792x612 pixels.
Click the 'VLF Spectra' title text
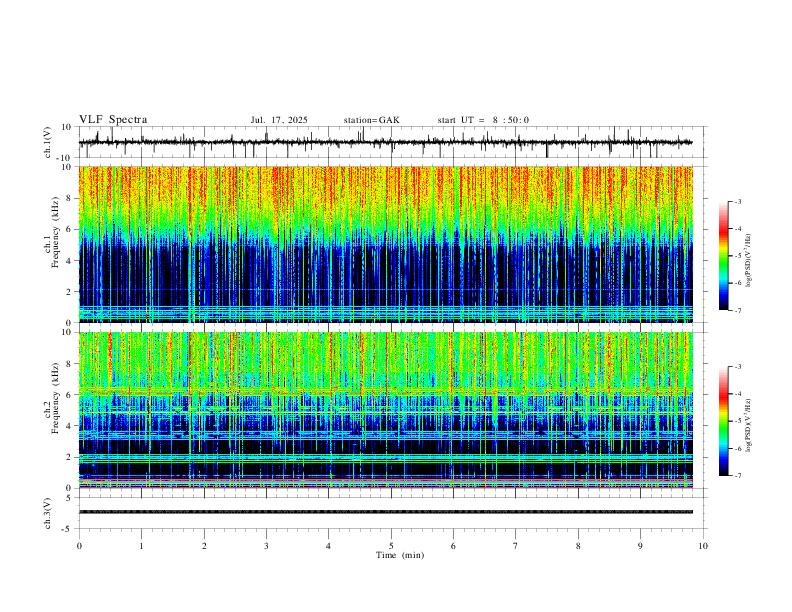click(113, 120)
